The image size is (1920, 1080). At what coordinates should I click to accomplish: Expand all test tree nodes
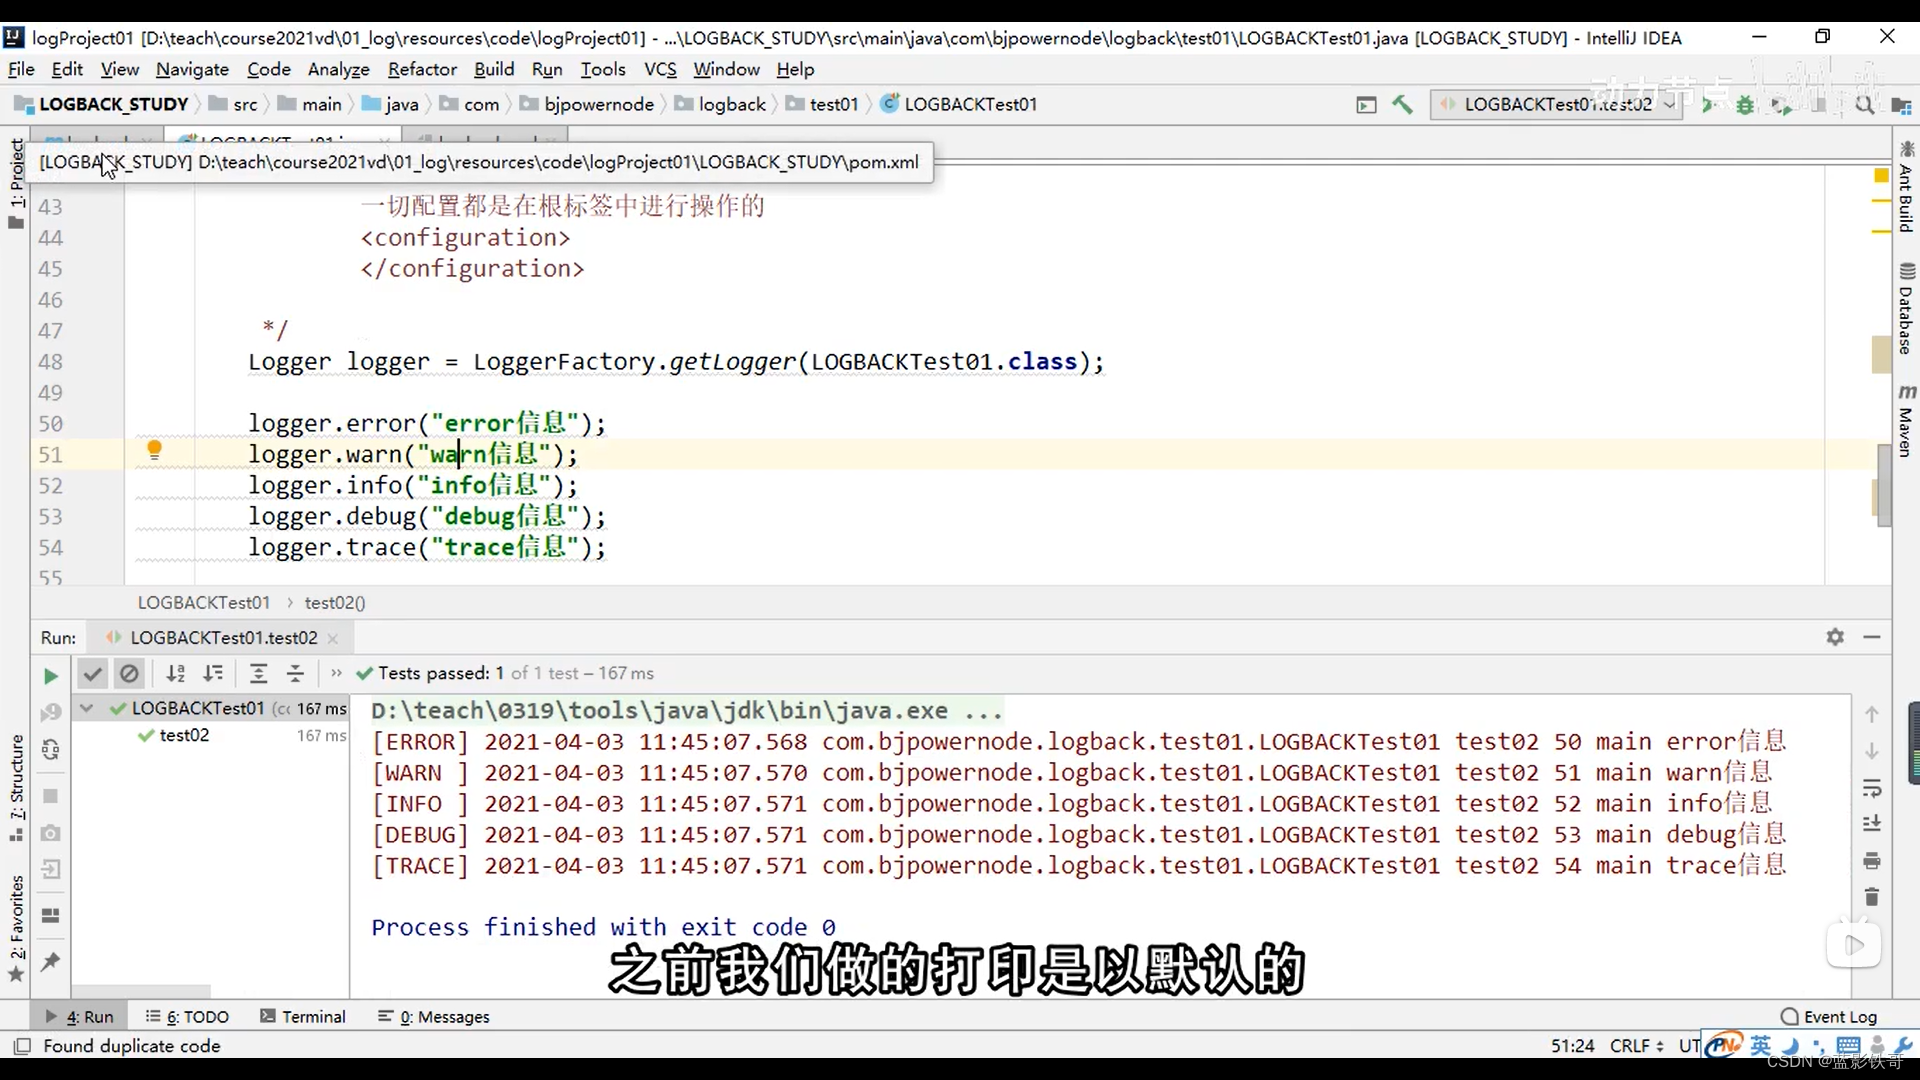pos(258,674)
